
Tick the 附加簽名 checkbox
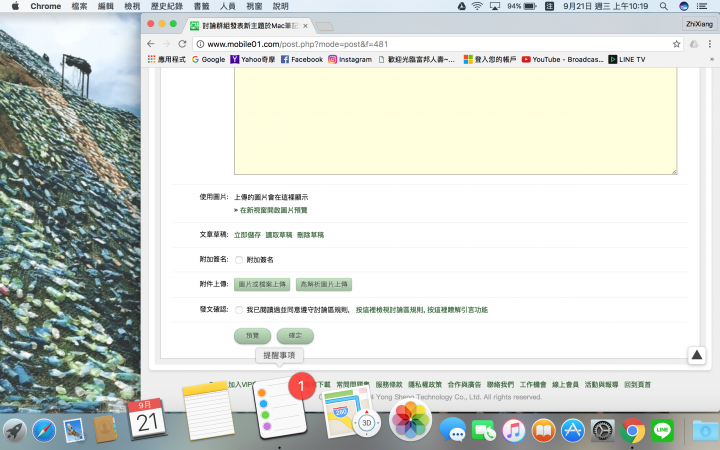[x=239, y=260]
